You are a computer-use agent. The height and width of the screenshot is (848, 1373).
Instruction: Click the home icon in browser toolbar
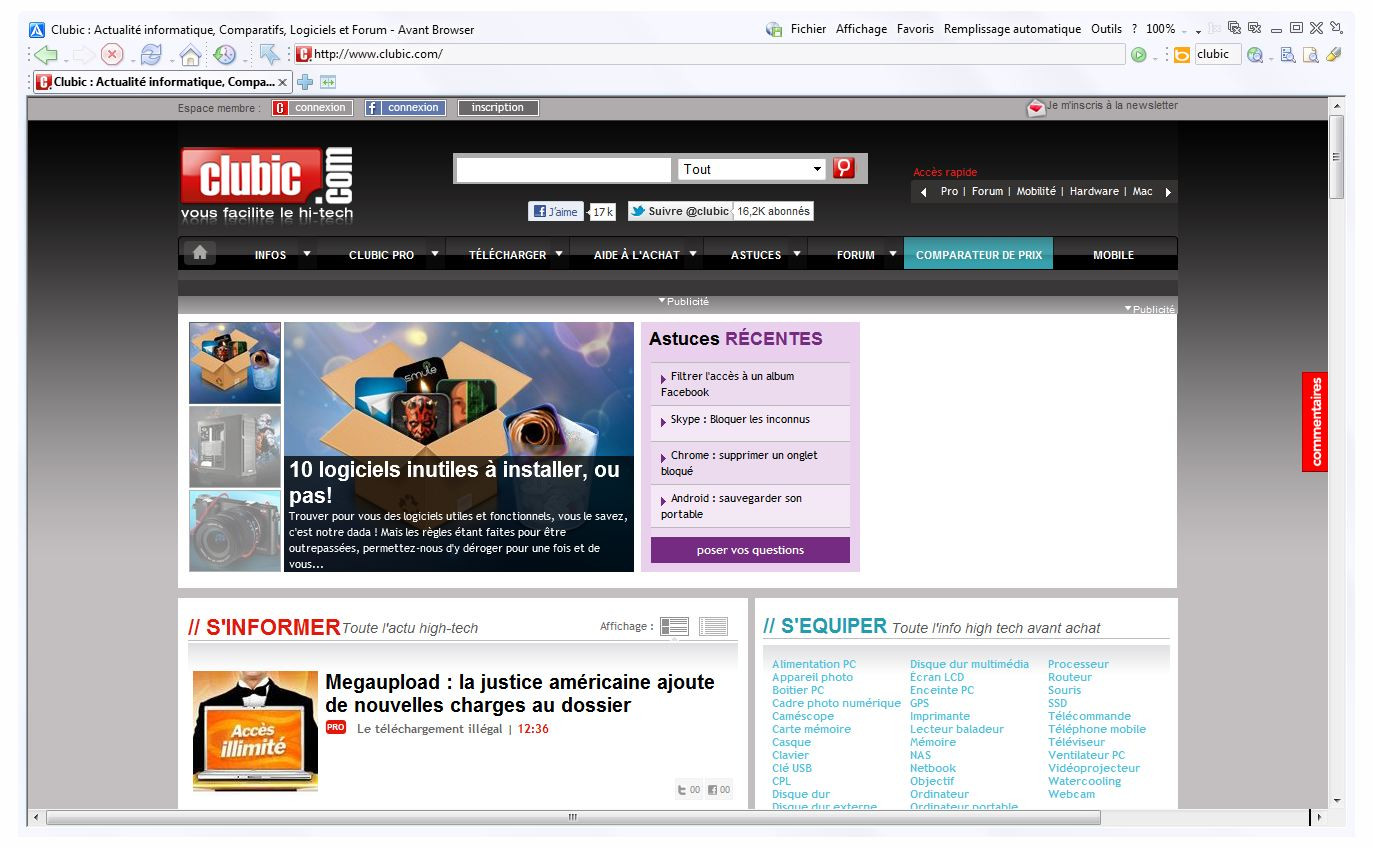coord(189,54)
